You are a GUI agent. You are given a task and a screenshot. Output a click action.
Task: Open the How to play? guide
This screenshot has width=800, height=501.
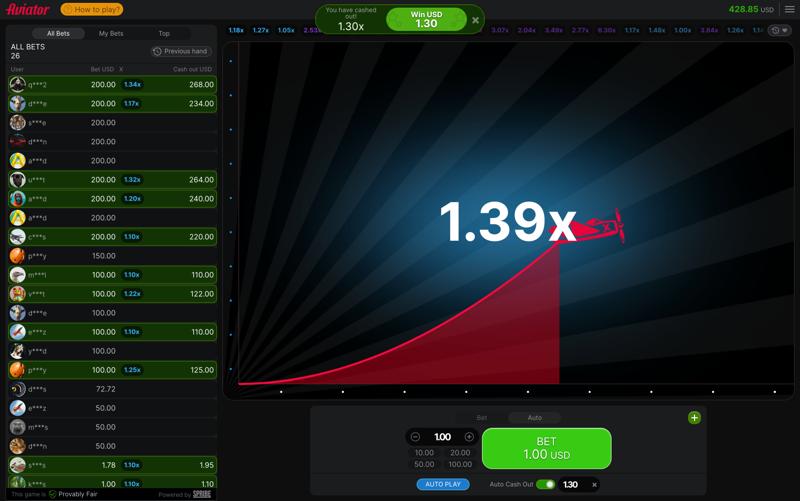pyautogui.click(x=92, y=9)
